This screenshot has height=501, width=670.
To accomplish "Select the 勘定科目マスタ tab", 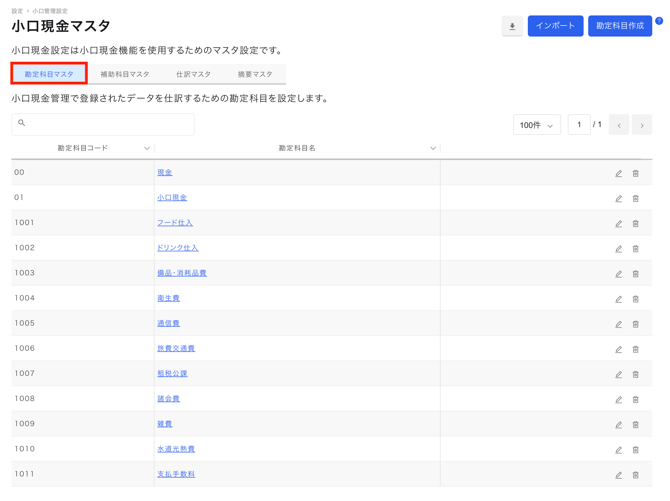I will (49, 74).
